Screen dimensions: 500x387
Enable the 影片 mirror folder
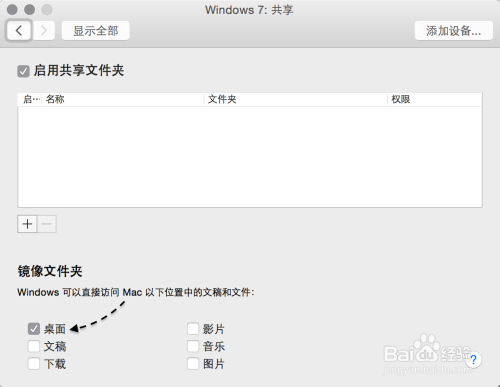click(193, 329)
